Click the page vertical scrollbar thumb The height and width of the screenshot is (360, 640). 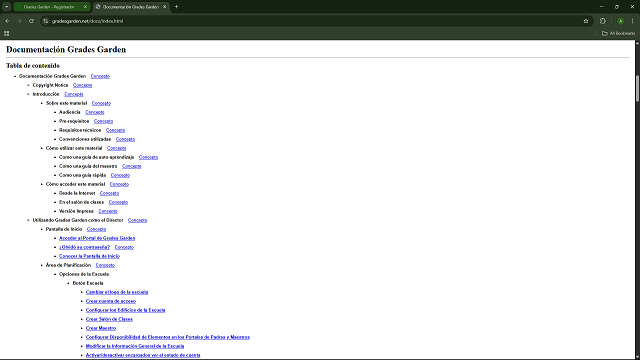[637, 89]
